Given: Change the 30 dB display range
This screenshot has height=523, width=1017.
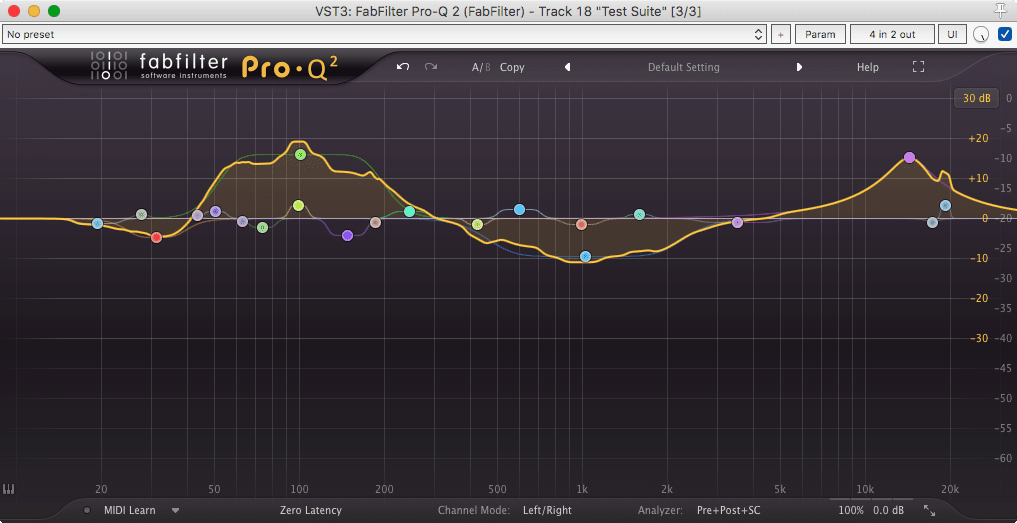Looking at the screenshot, I should pos(977,99).
